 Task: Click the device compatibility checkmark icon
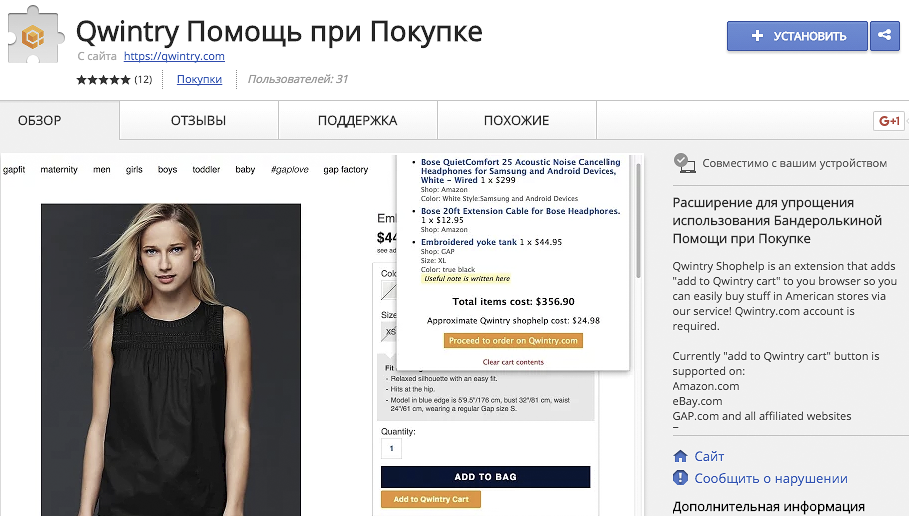tap(684, 162)
